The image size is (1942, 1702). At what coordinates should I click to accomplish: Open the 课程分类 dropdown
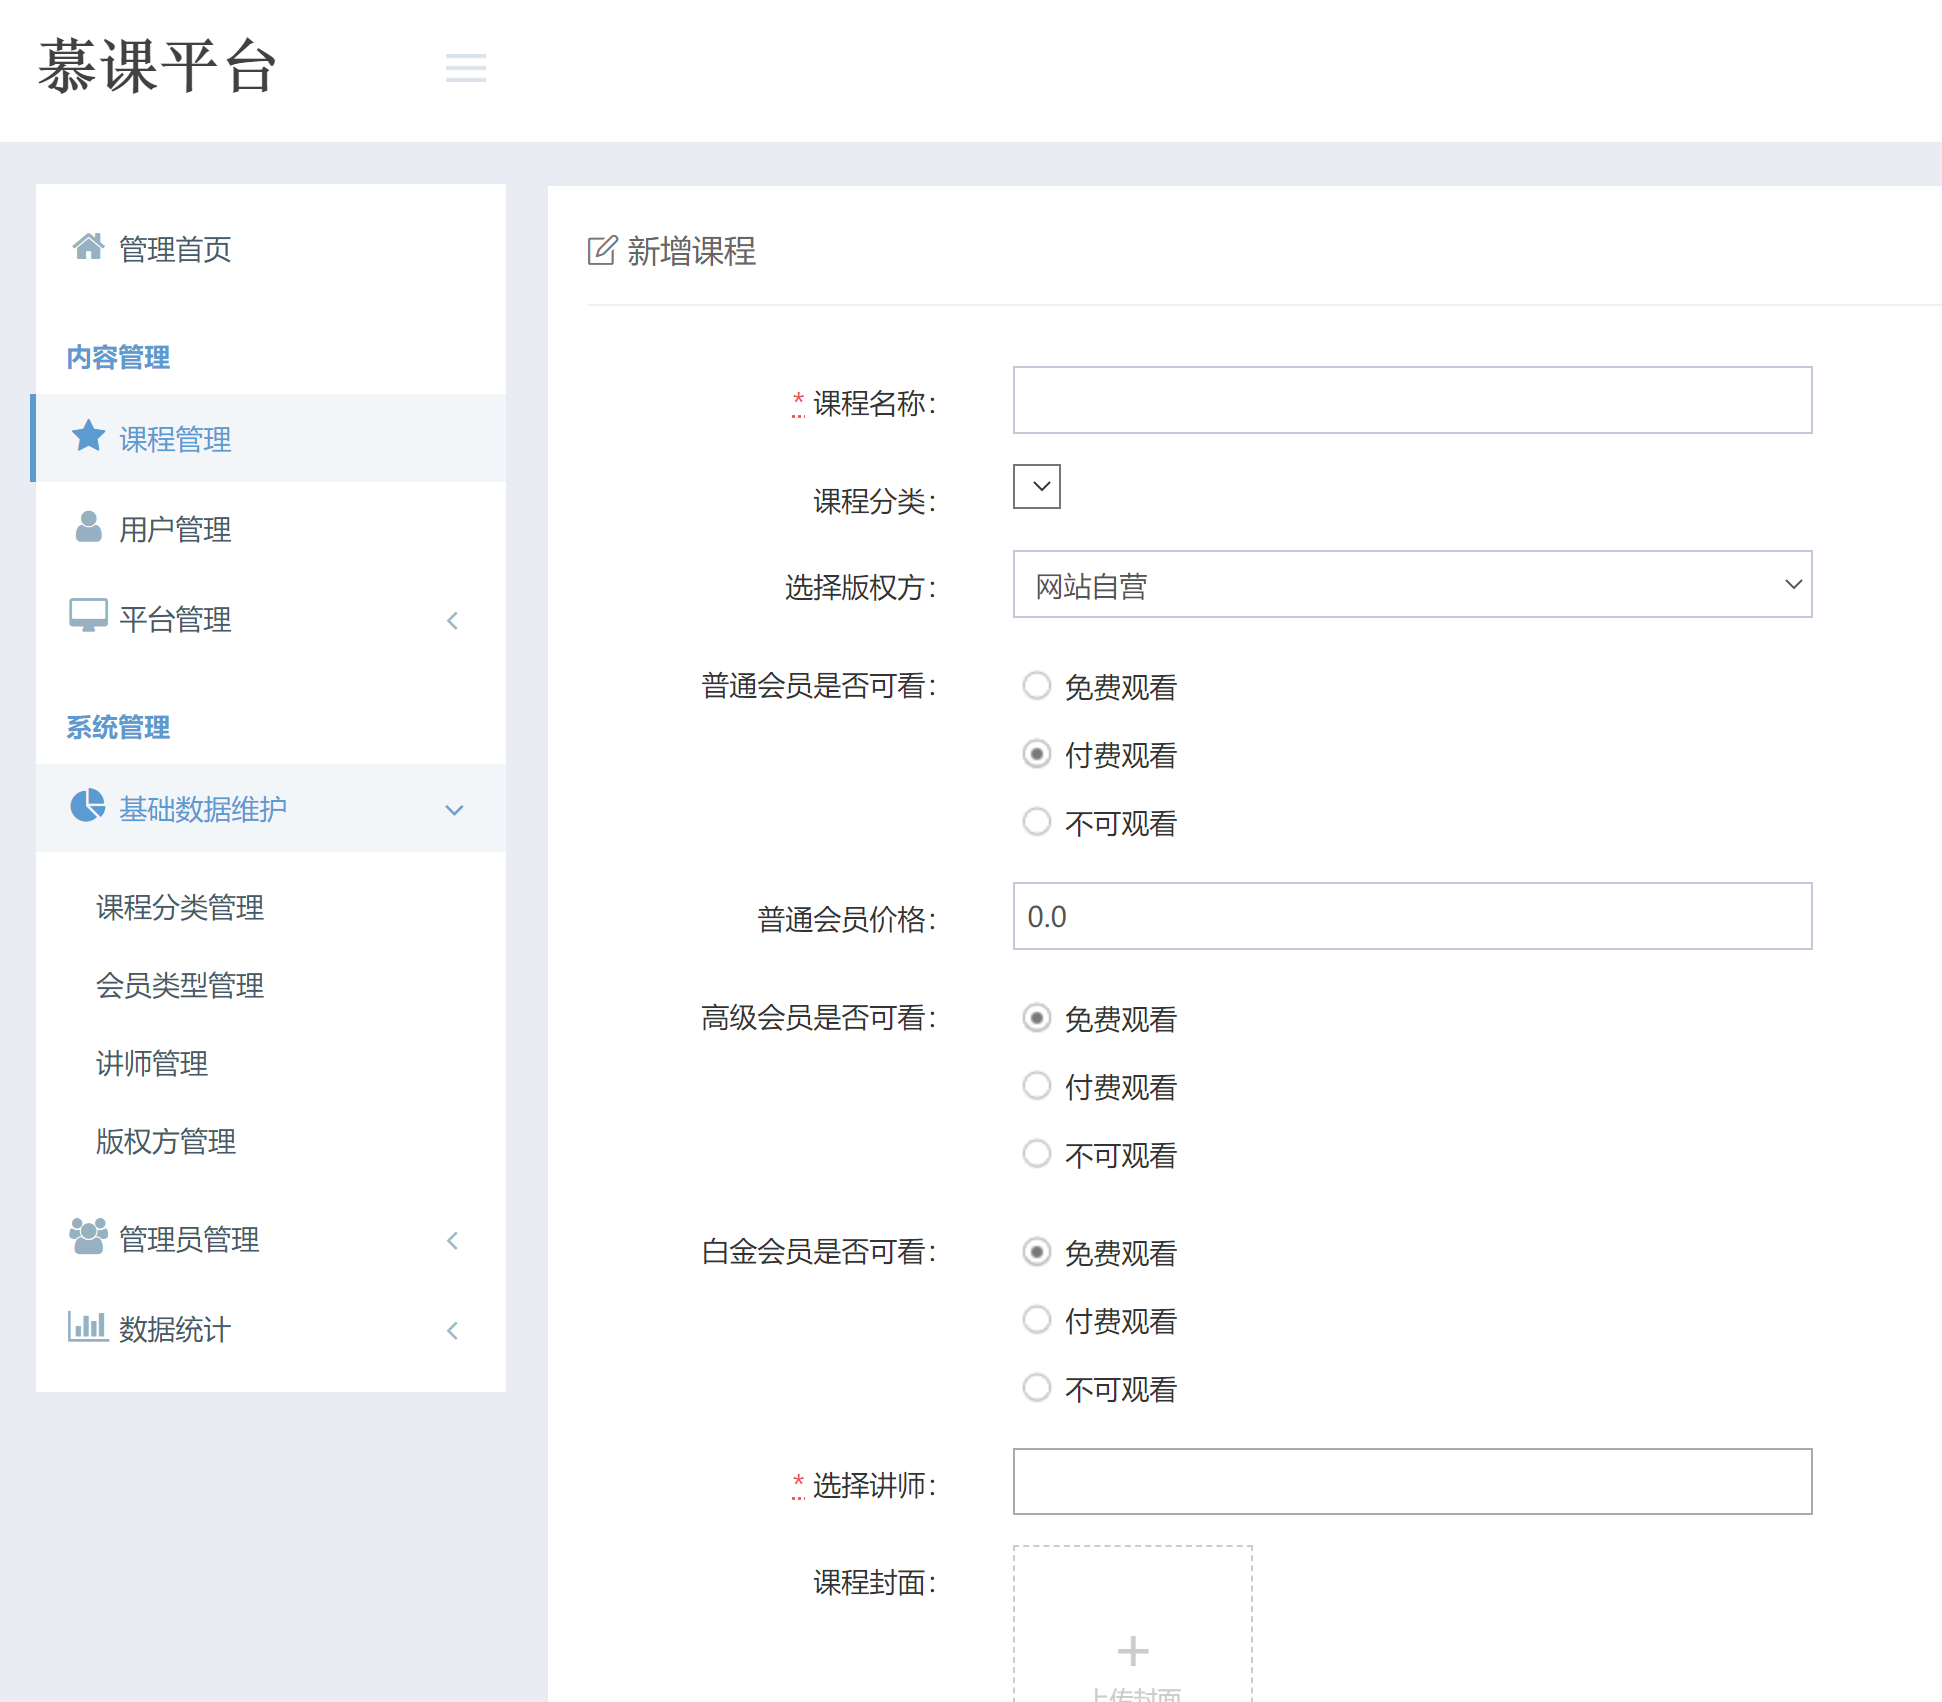1037,487
